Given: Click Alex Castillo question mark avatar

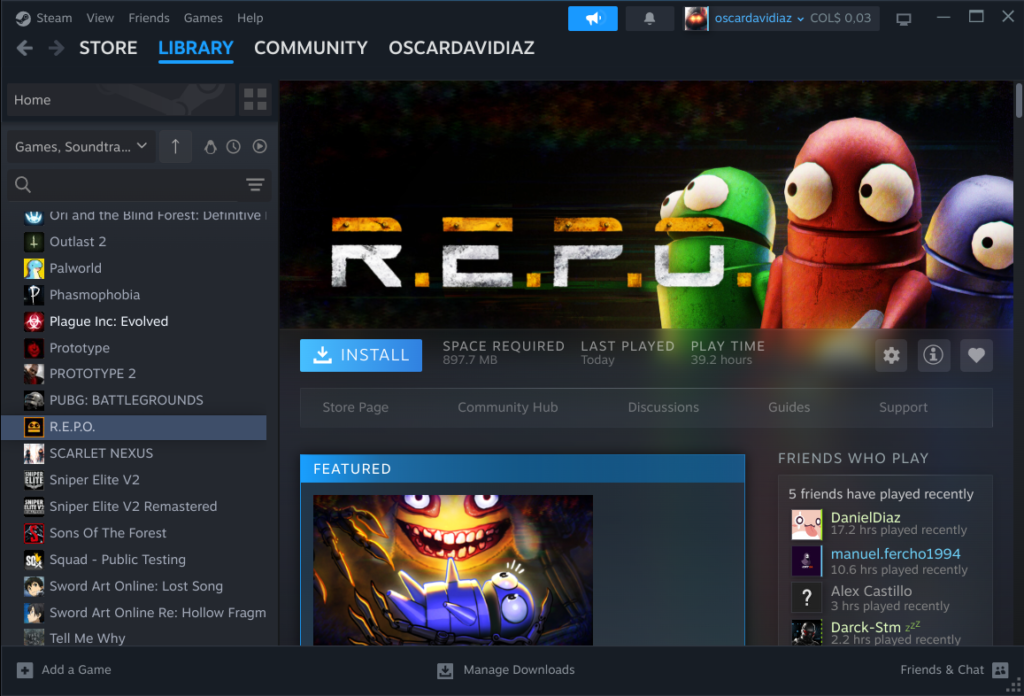Looking at the screenshot, I should click(807, 597).
